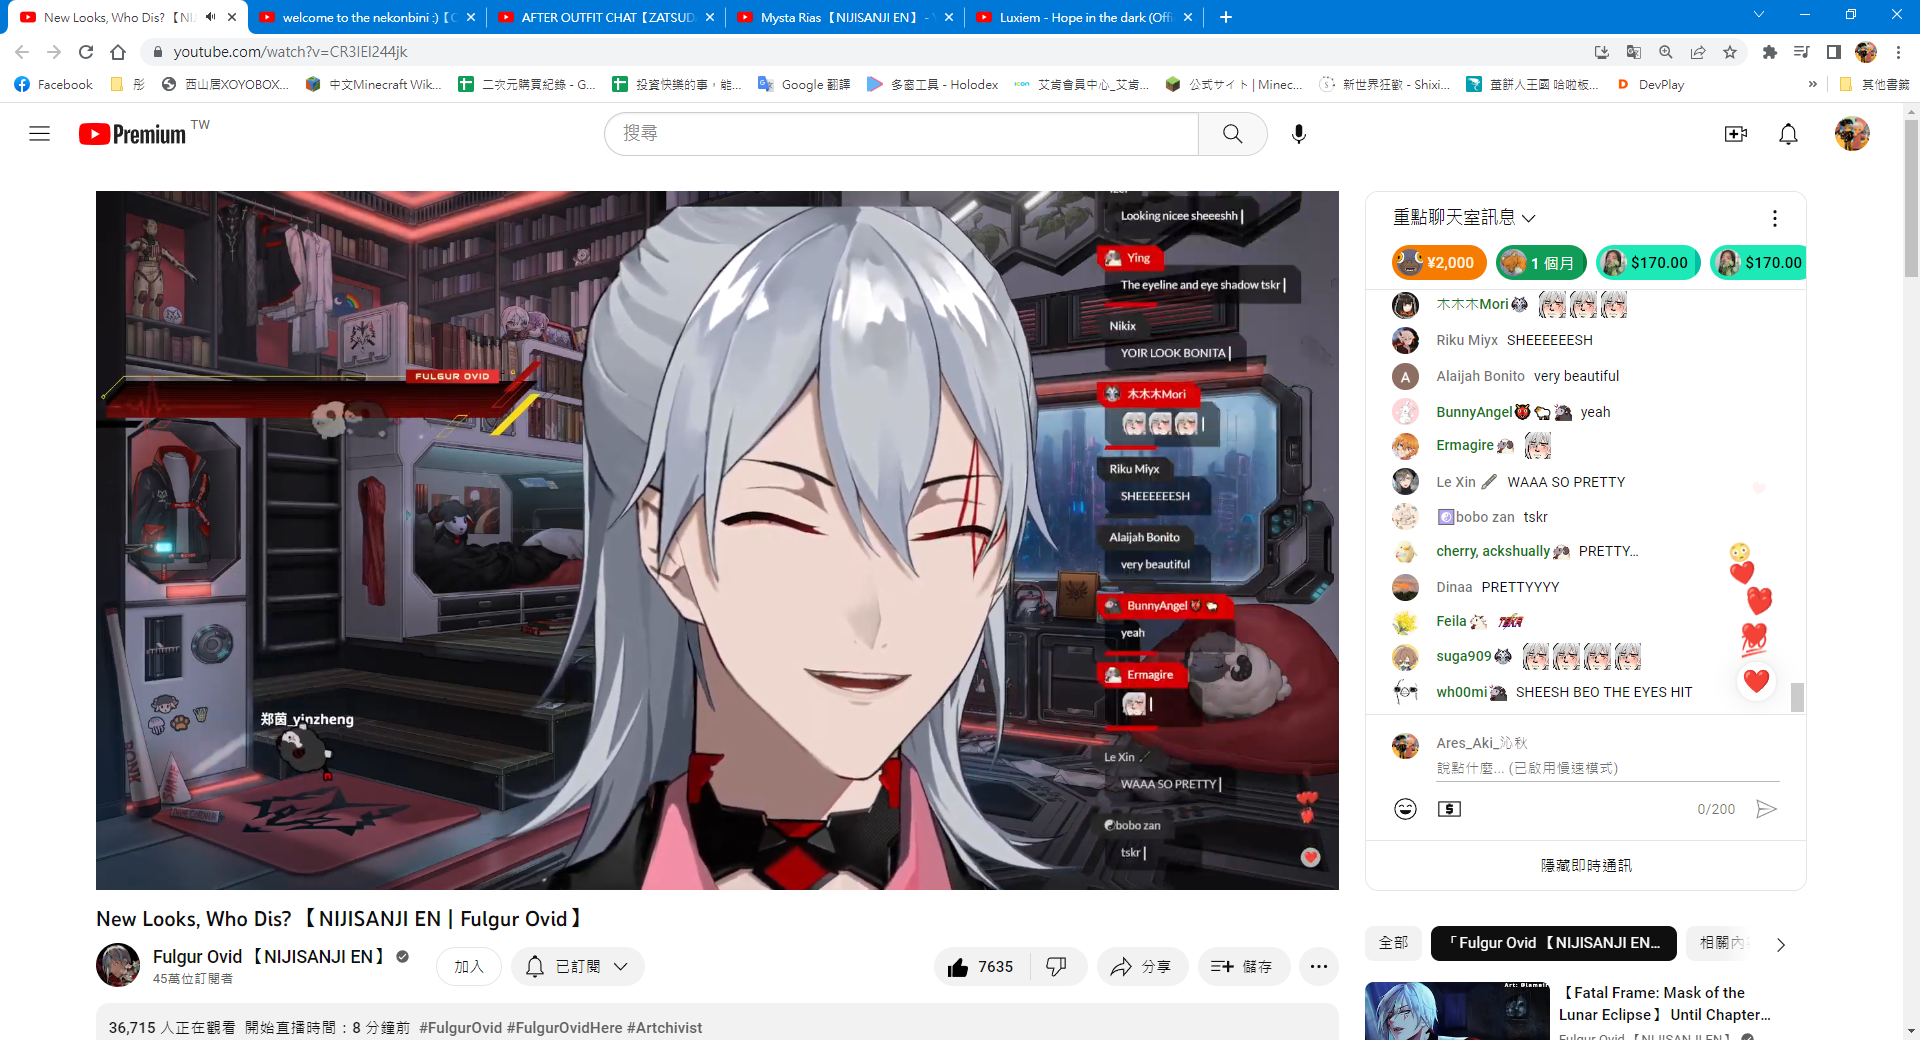This screenshot has height=1040, width=1920.
Task: Click the 加入 join membership button
Action: [469, 967]
